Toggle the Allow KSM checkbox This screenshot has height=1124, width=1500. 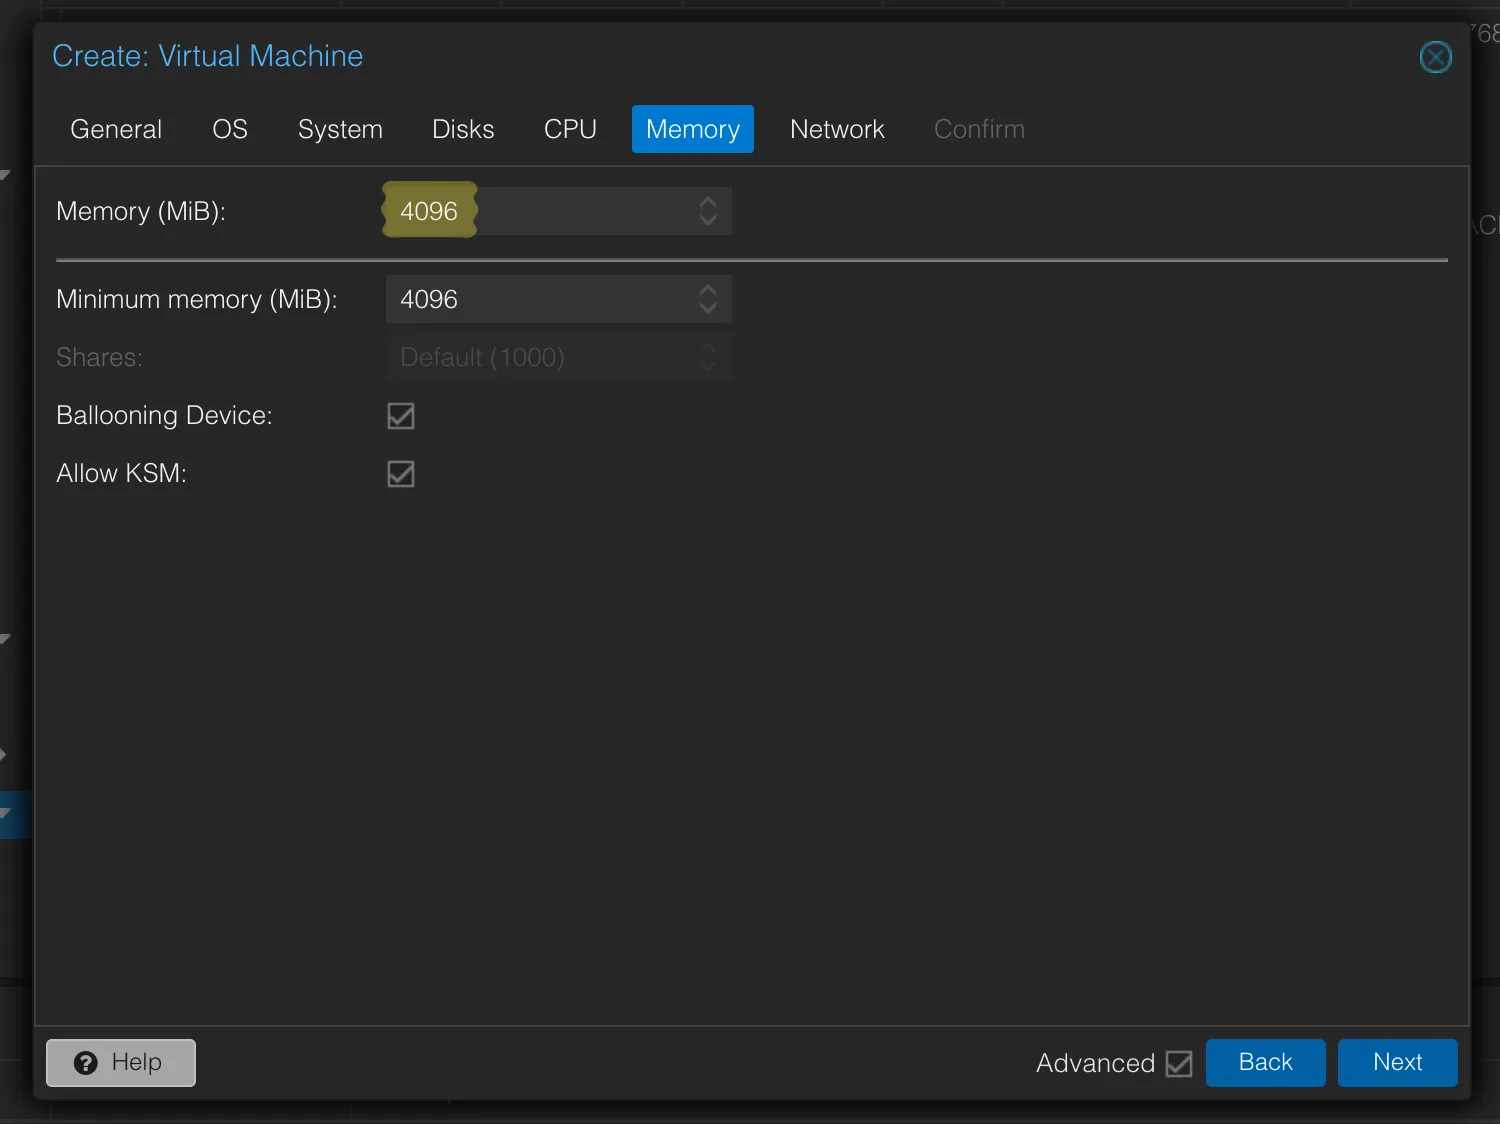pyautogui.click(x=401, y=474)
